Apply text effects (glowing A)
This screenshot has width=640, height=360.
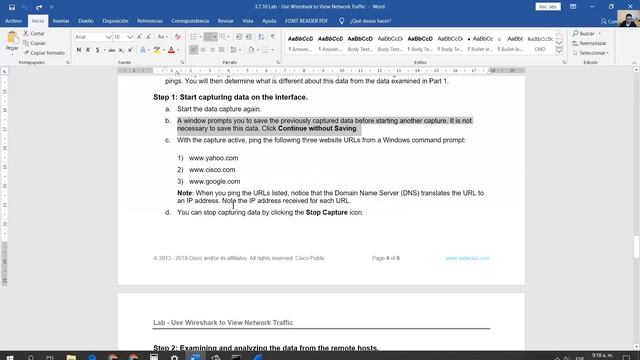click(143, 50)
